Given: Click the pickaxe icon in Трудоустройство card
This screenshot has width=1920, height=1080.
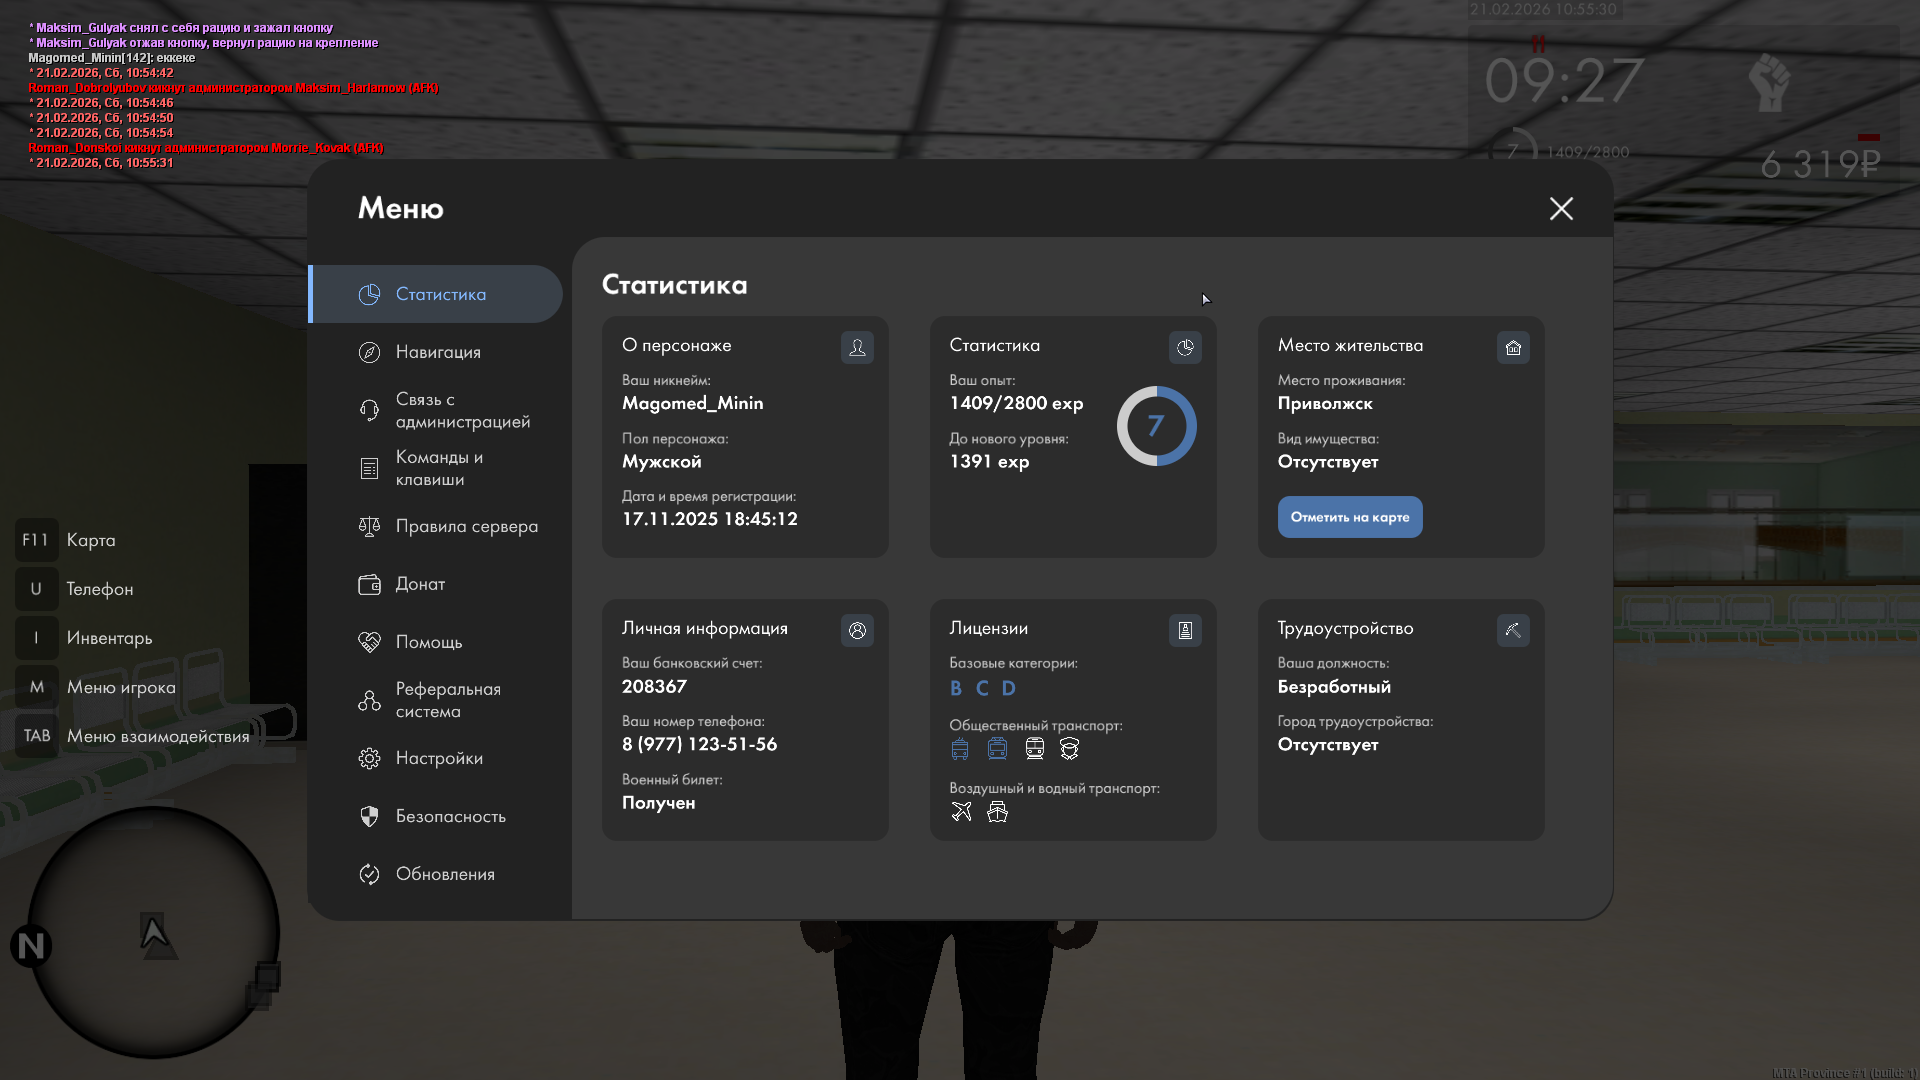Looking at the screenshot, I should click(x=1513, y=630).
